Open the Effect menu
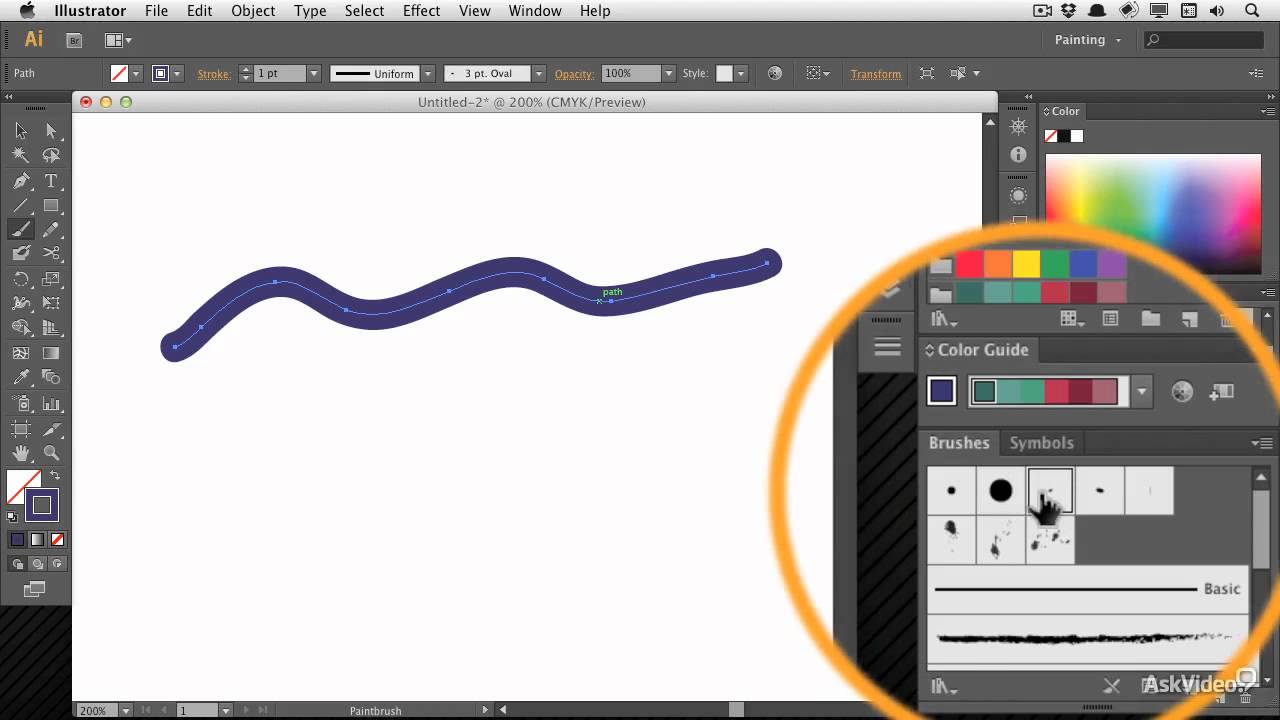Image resolution: width=1280 pixels, height=720 pixels. click(x=421, y=11)
